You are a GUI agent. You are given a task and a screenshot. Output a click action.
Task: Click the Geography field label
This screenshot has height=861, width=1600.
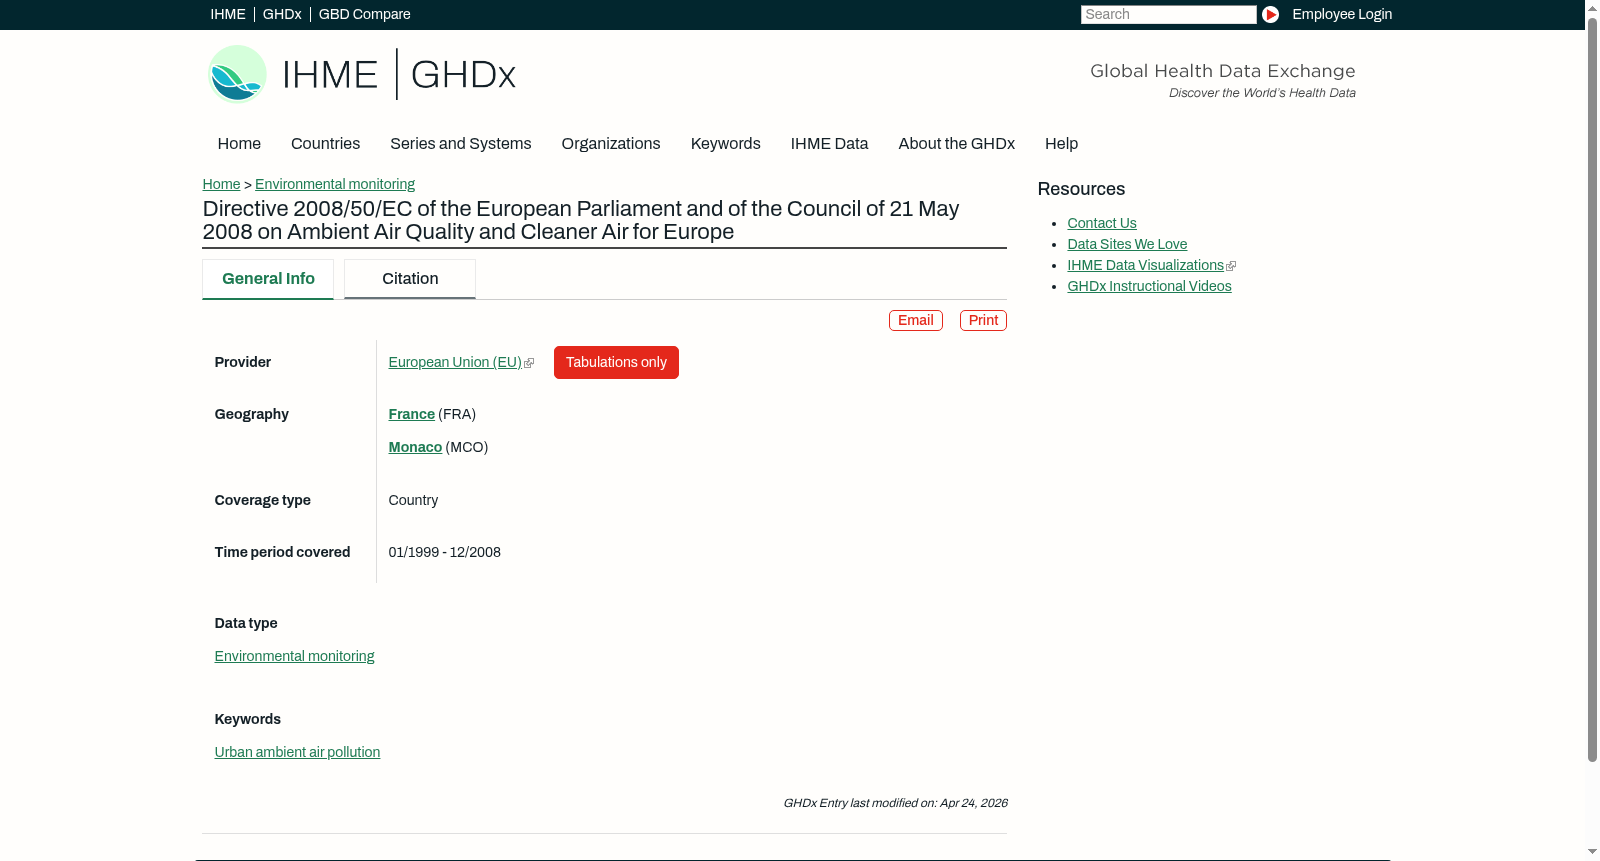[x=252, y=414]
